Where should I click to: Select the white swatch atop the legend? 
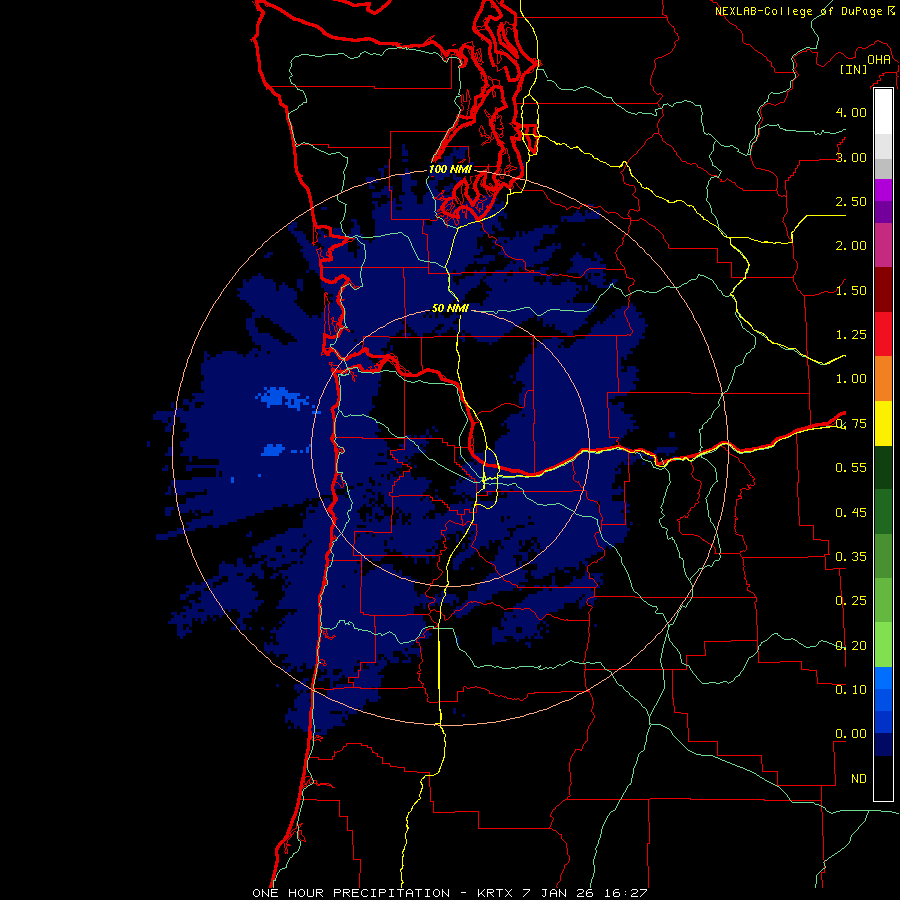tap(883, 112)
